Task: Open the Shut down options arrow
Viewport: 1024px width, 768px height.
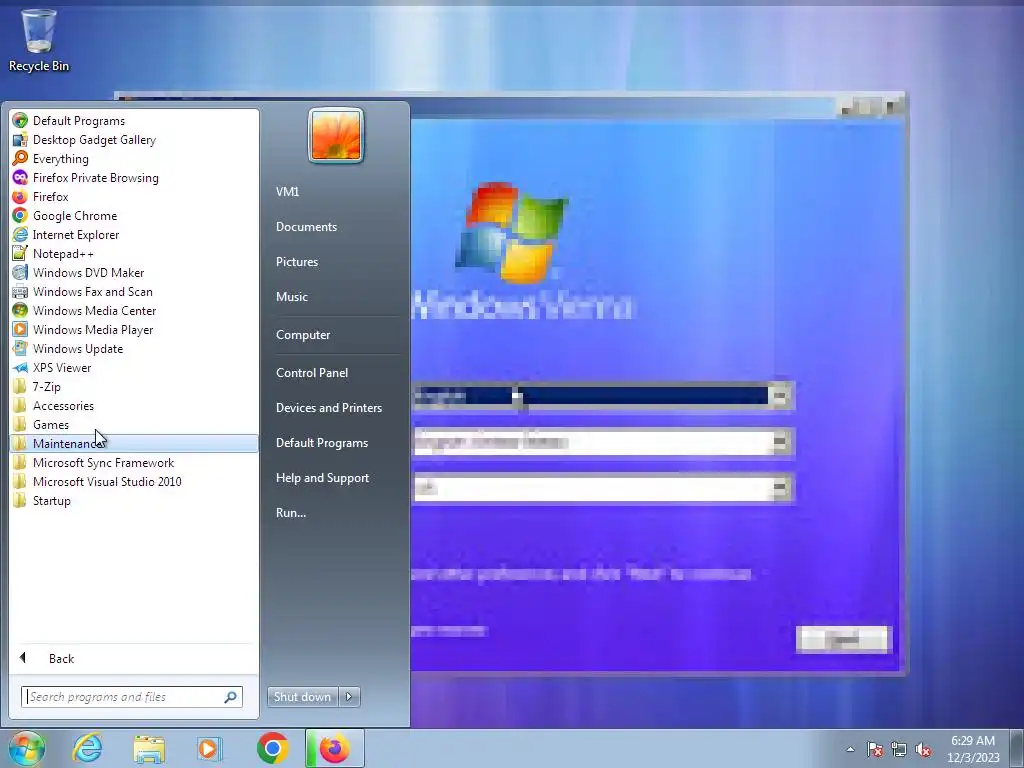Action: pos(349,697)
